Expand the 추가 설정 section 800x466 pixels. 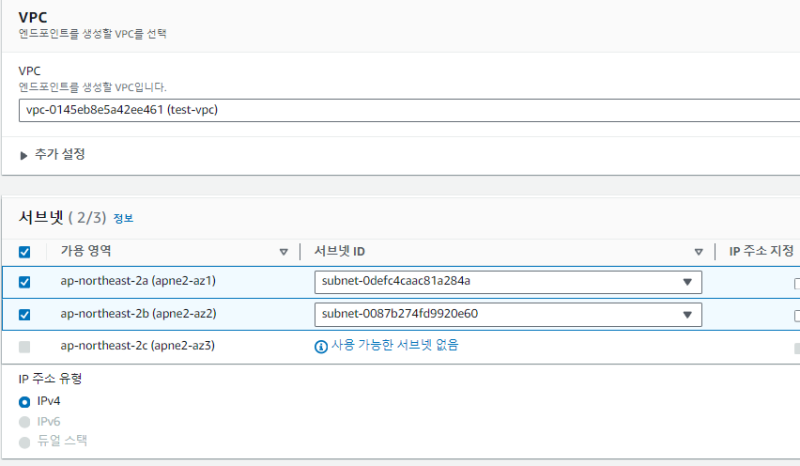[53, 154]
